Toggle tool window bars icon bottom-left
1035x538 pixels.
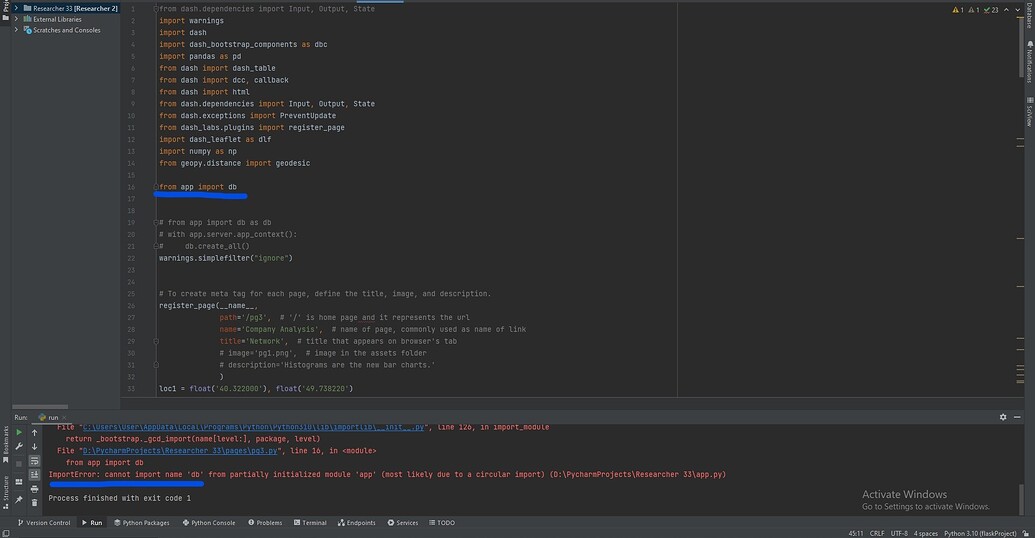click(x=5, y=533)
